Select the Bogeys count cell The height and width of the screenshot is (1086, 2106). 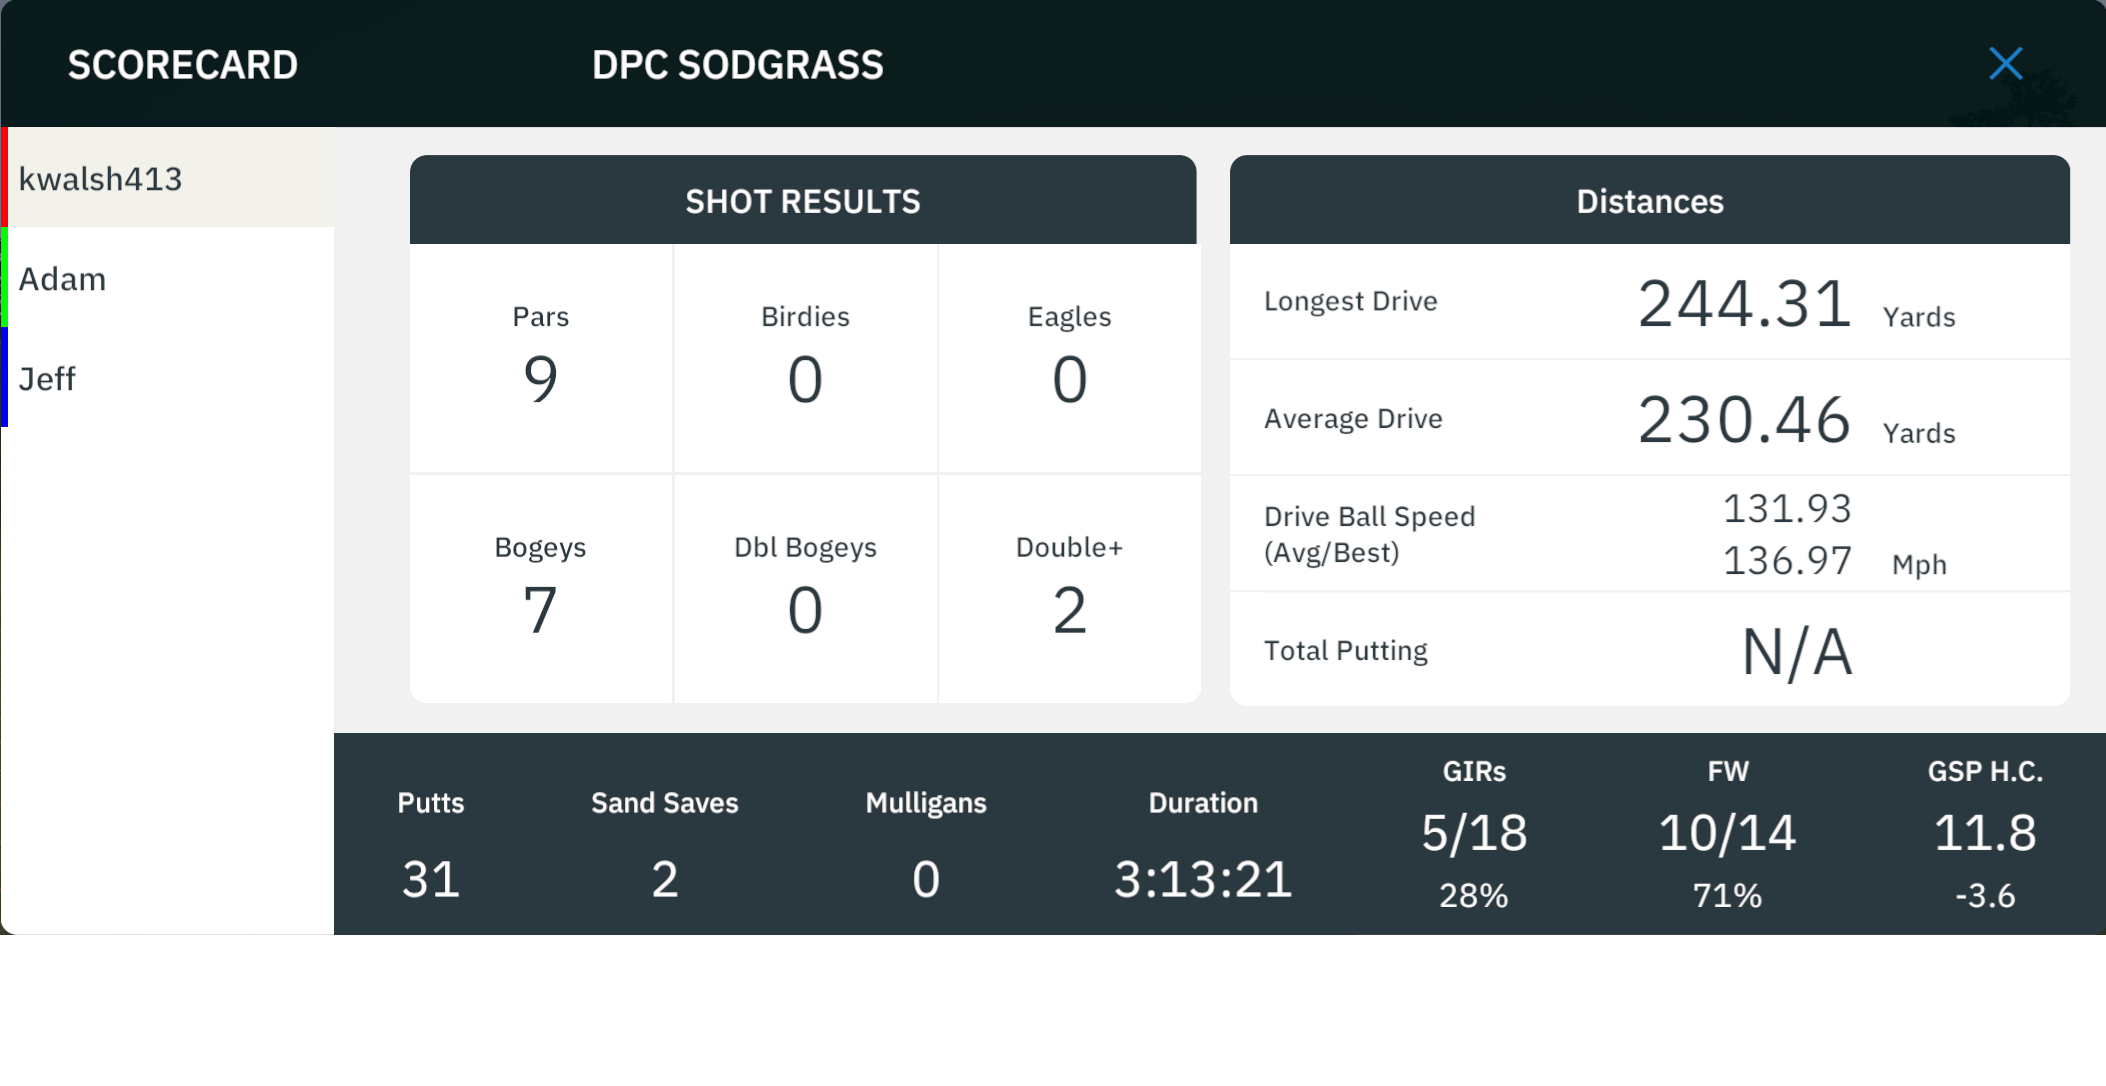pyautogui.click(x=541, y=589)
